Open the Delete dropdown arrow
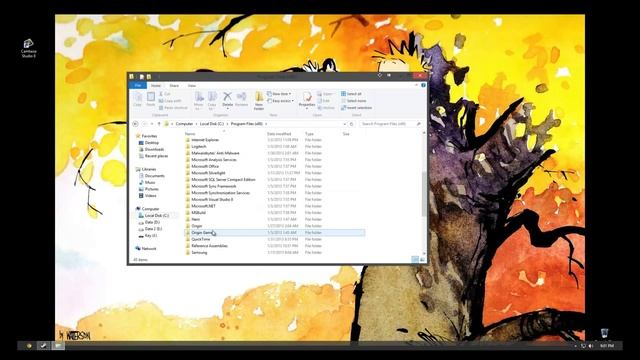The height and width of the screenshot is (360, 640). coord(227,109)
